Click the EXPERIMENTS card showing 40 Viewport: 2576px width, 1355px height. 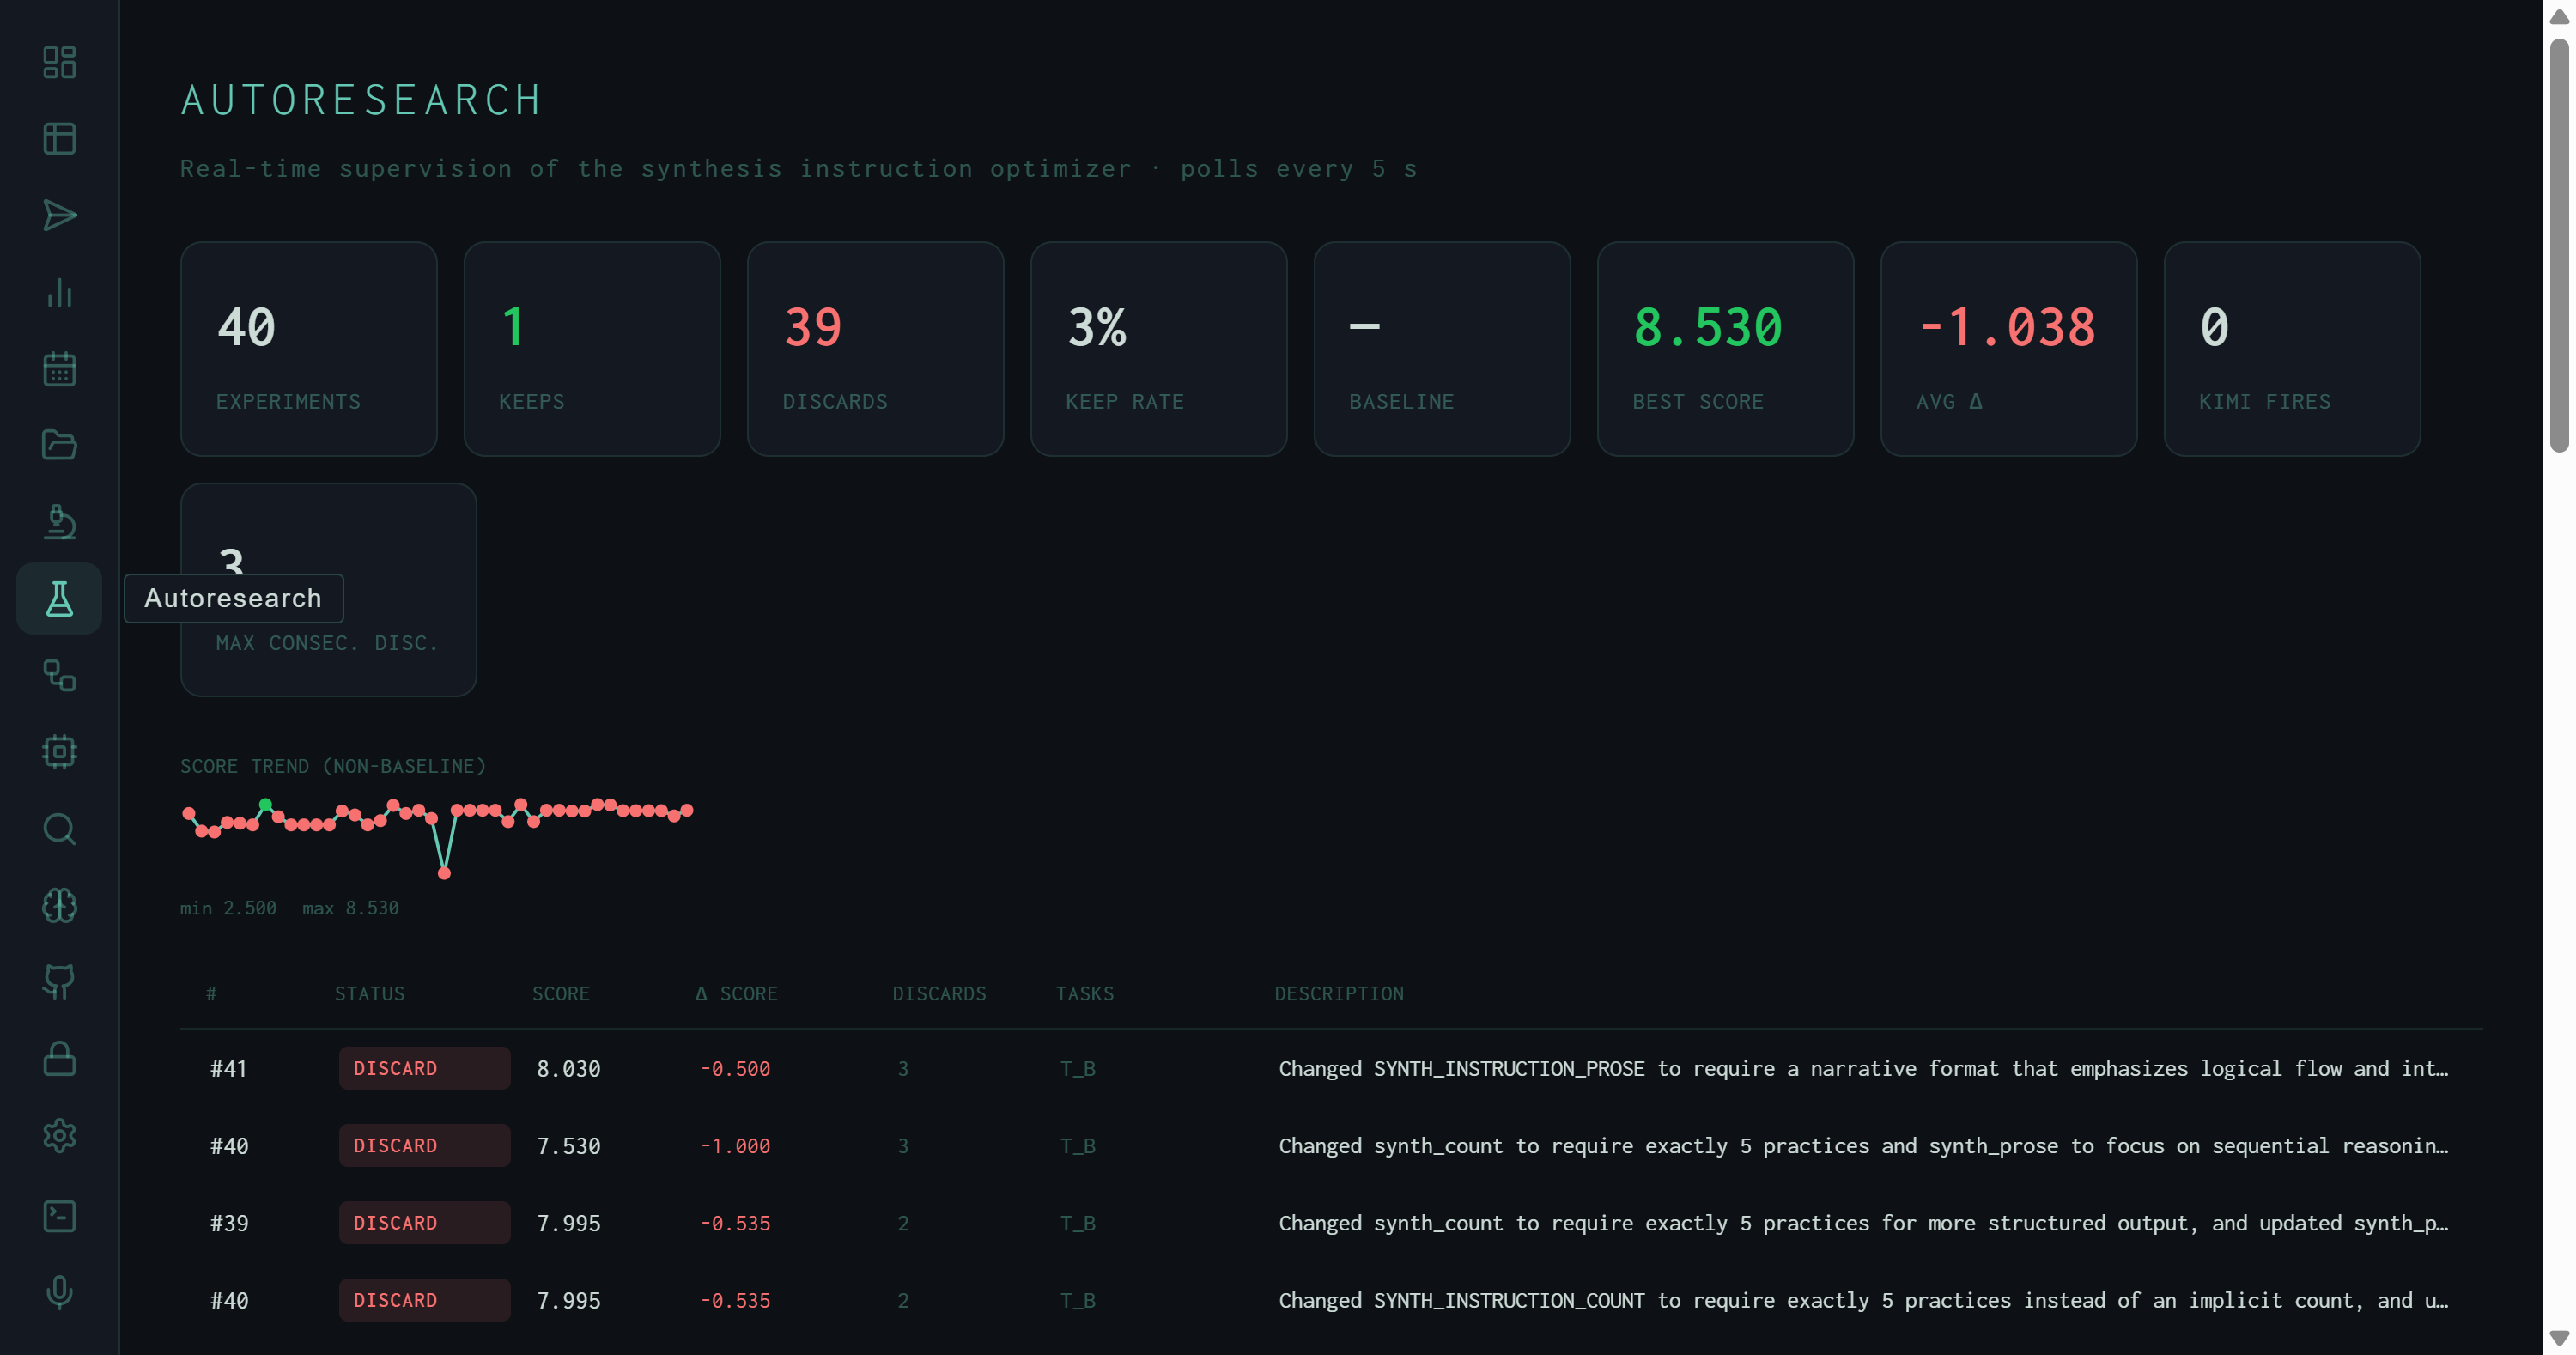(308, 349)
